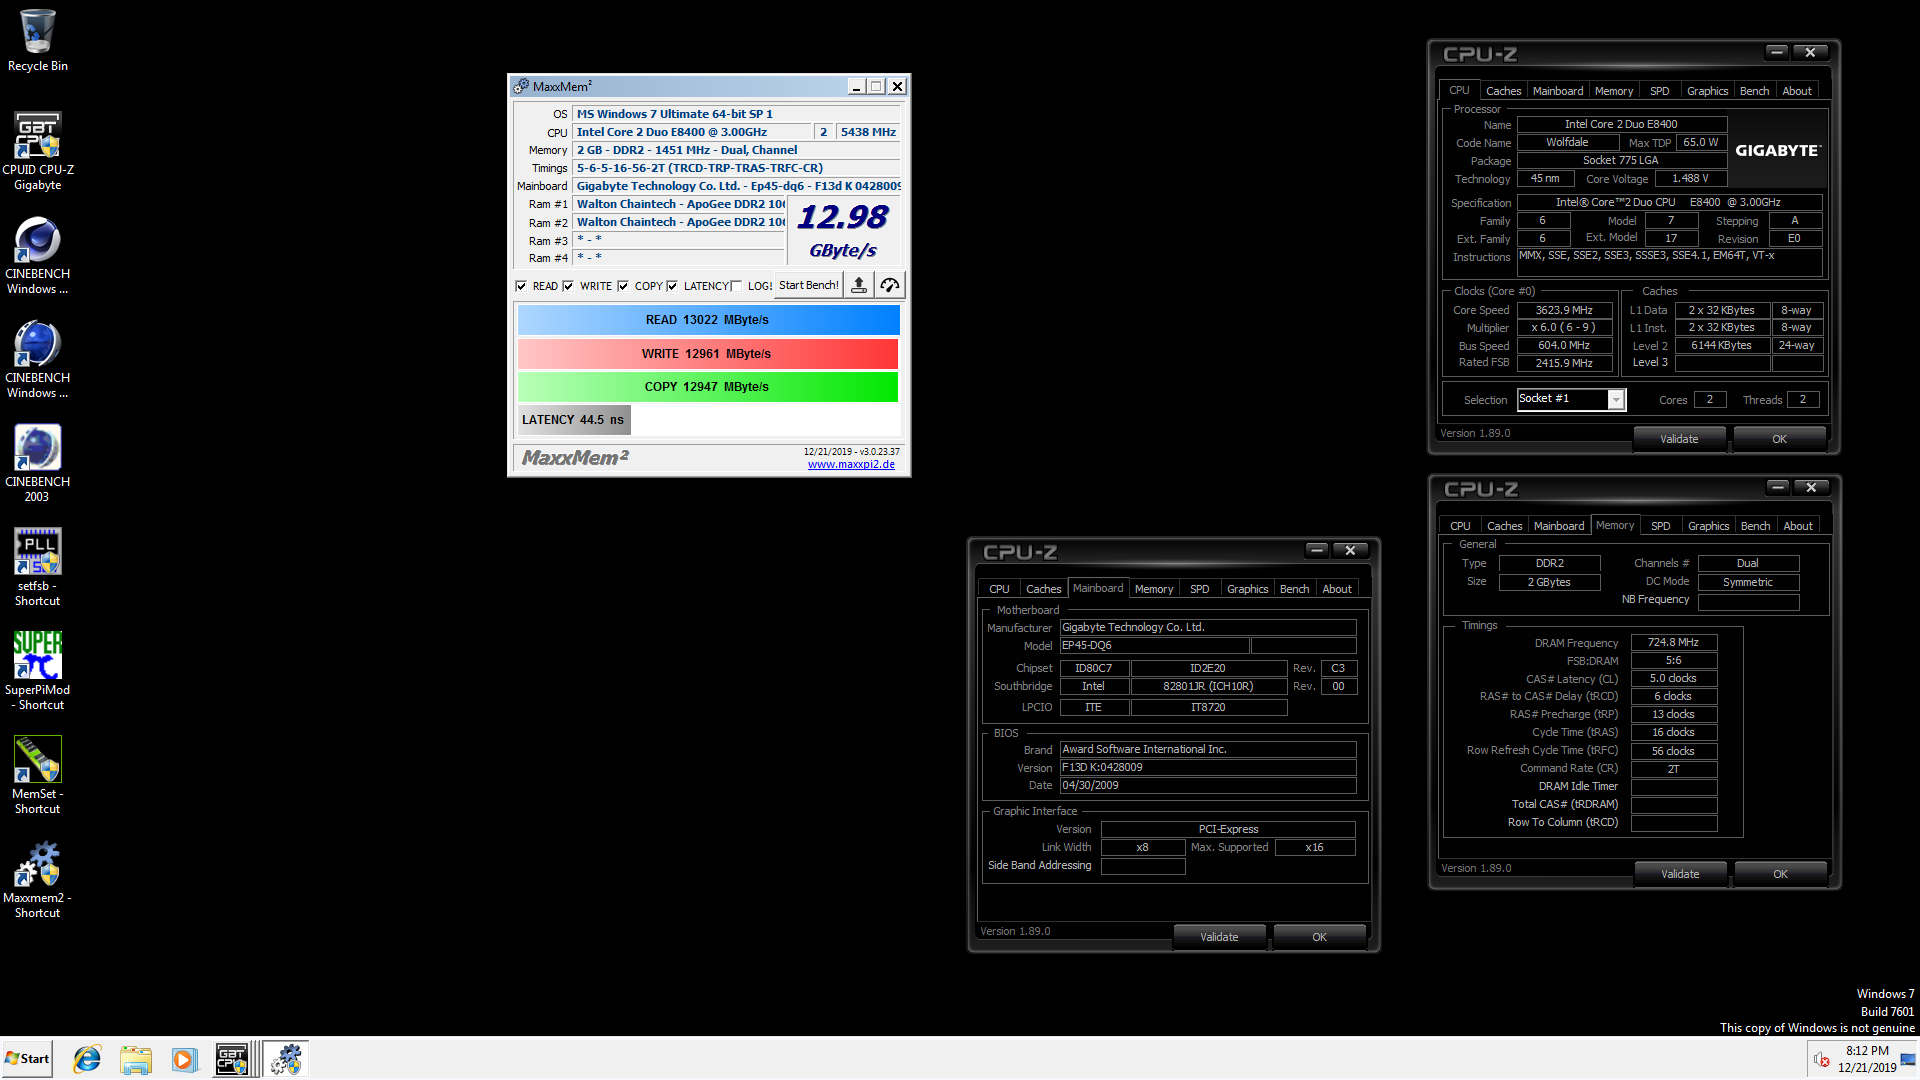
Task: Click the Bus Speed 604.0 MHz value
Action: coord(1564,345)
